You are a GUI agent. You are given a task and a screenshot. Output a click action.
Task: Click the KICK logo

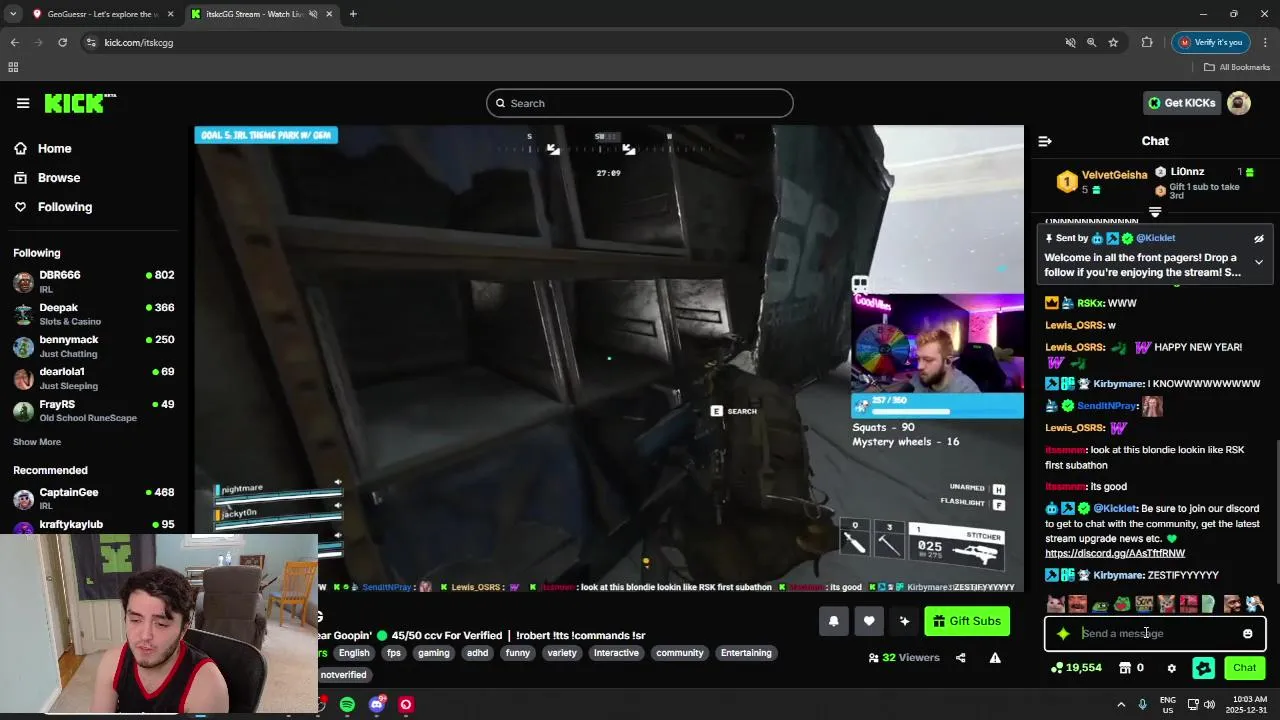click(80, 103)
